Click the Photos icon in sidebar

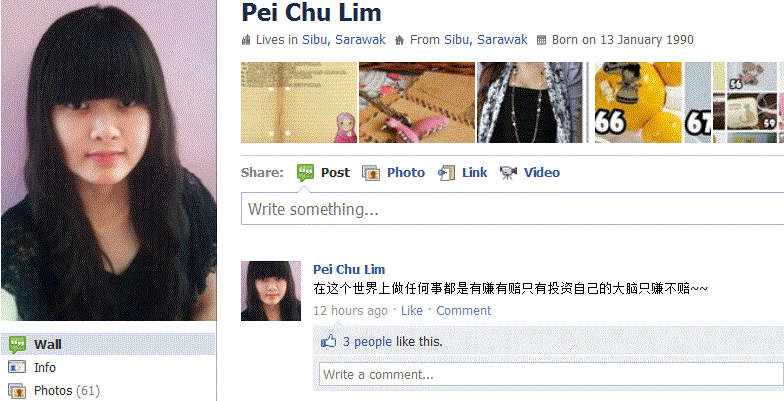[17, 390]
